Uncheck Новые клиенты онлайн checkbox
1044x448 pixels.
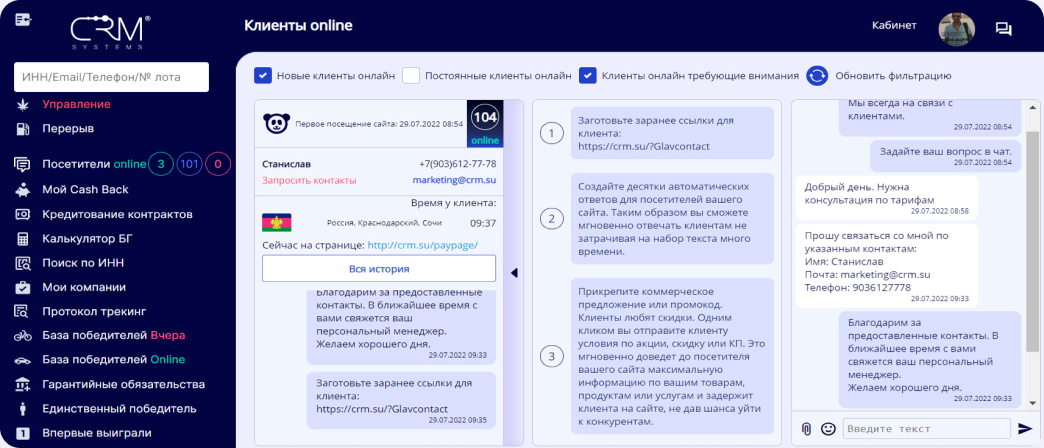click(262, 75)
